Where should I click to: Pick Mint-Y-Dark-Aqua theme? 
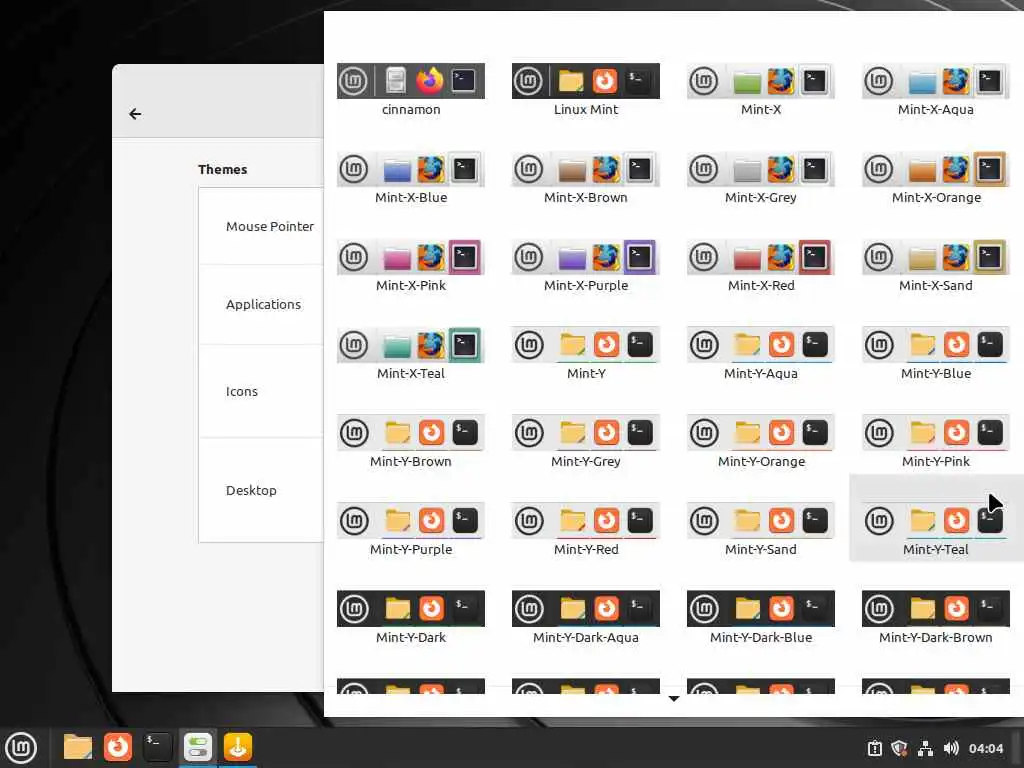click(x=586, y=618)
